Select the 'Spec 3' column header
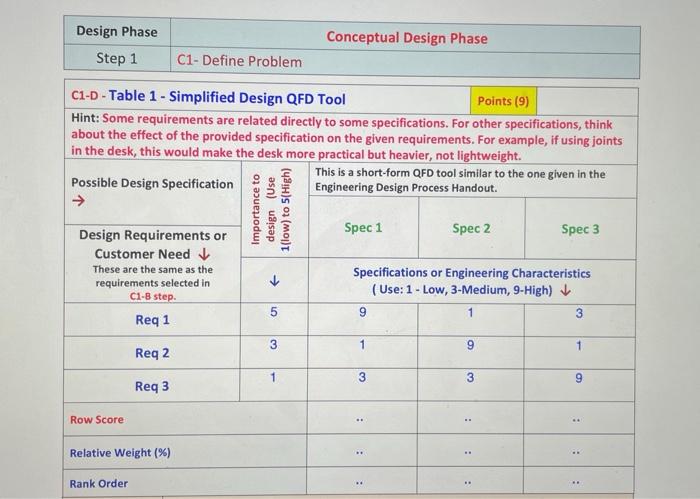Viewport: 700px width, 499px height. point(580,229)
